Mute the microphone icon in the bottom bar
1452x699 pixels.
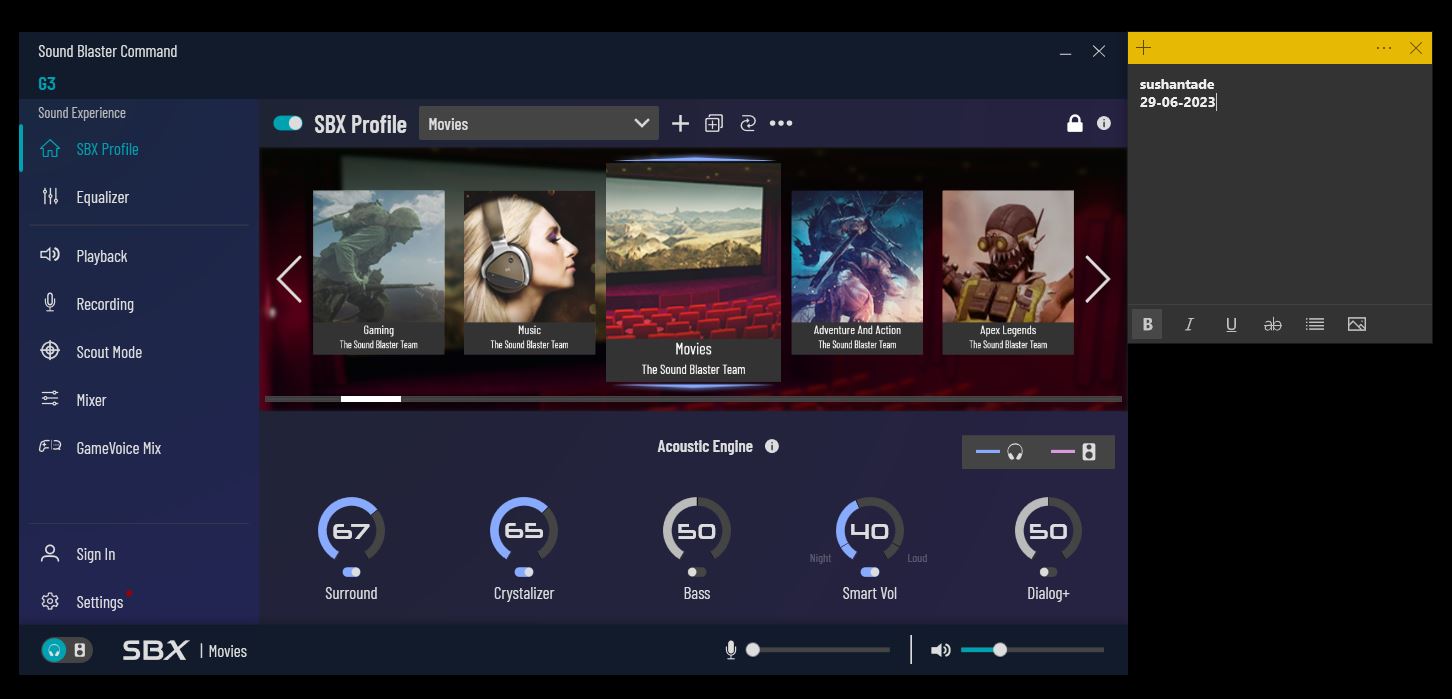click(731, 650)
